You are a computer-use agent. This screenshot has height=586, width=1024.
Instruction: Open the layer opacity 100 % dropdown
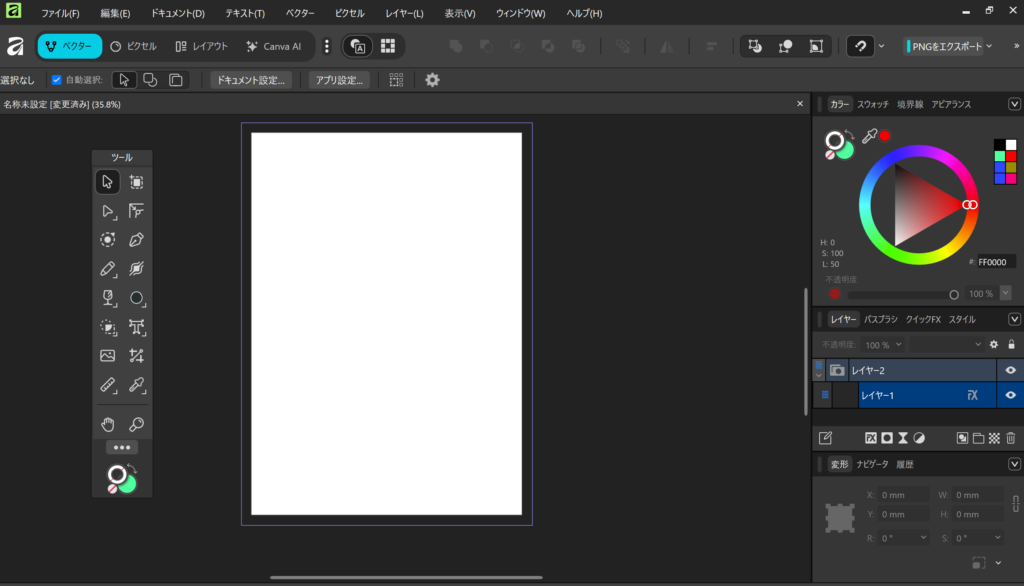[x=883, y=344]
